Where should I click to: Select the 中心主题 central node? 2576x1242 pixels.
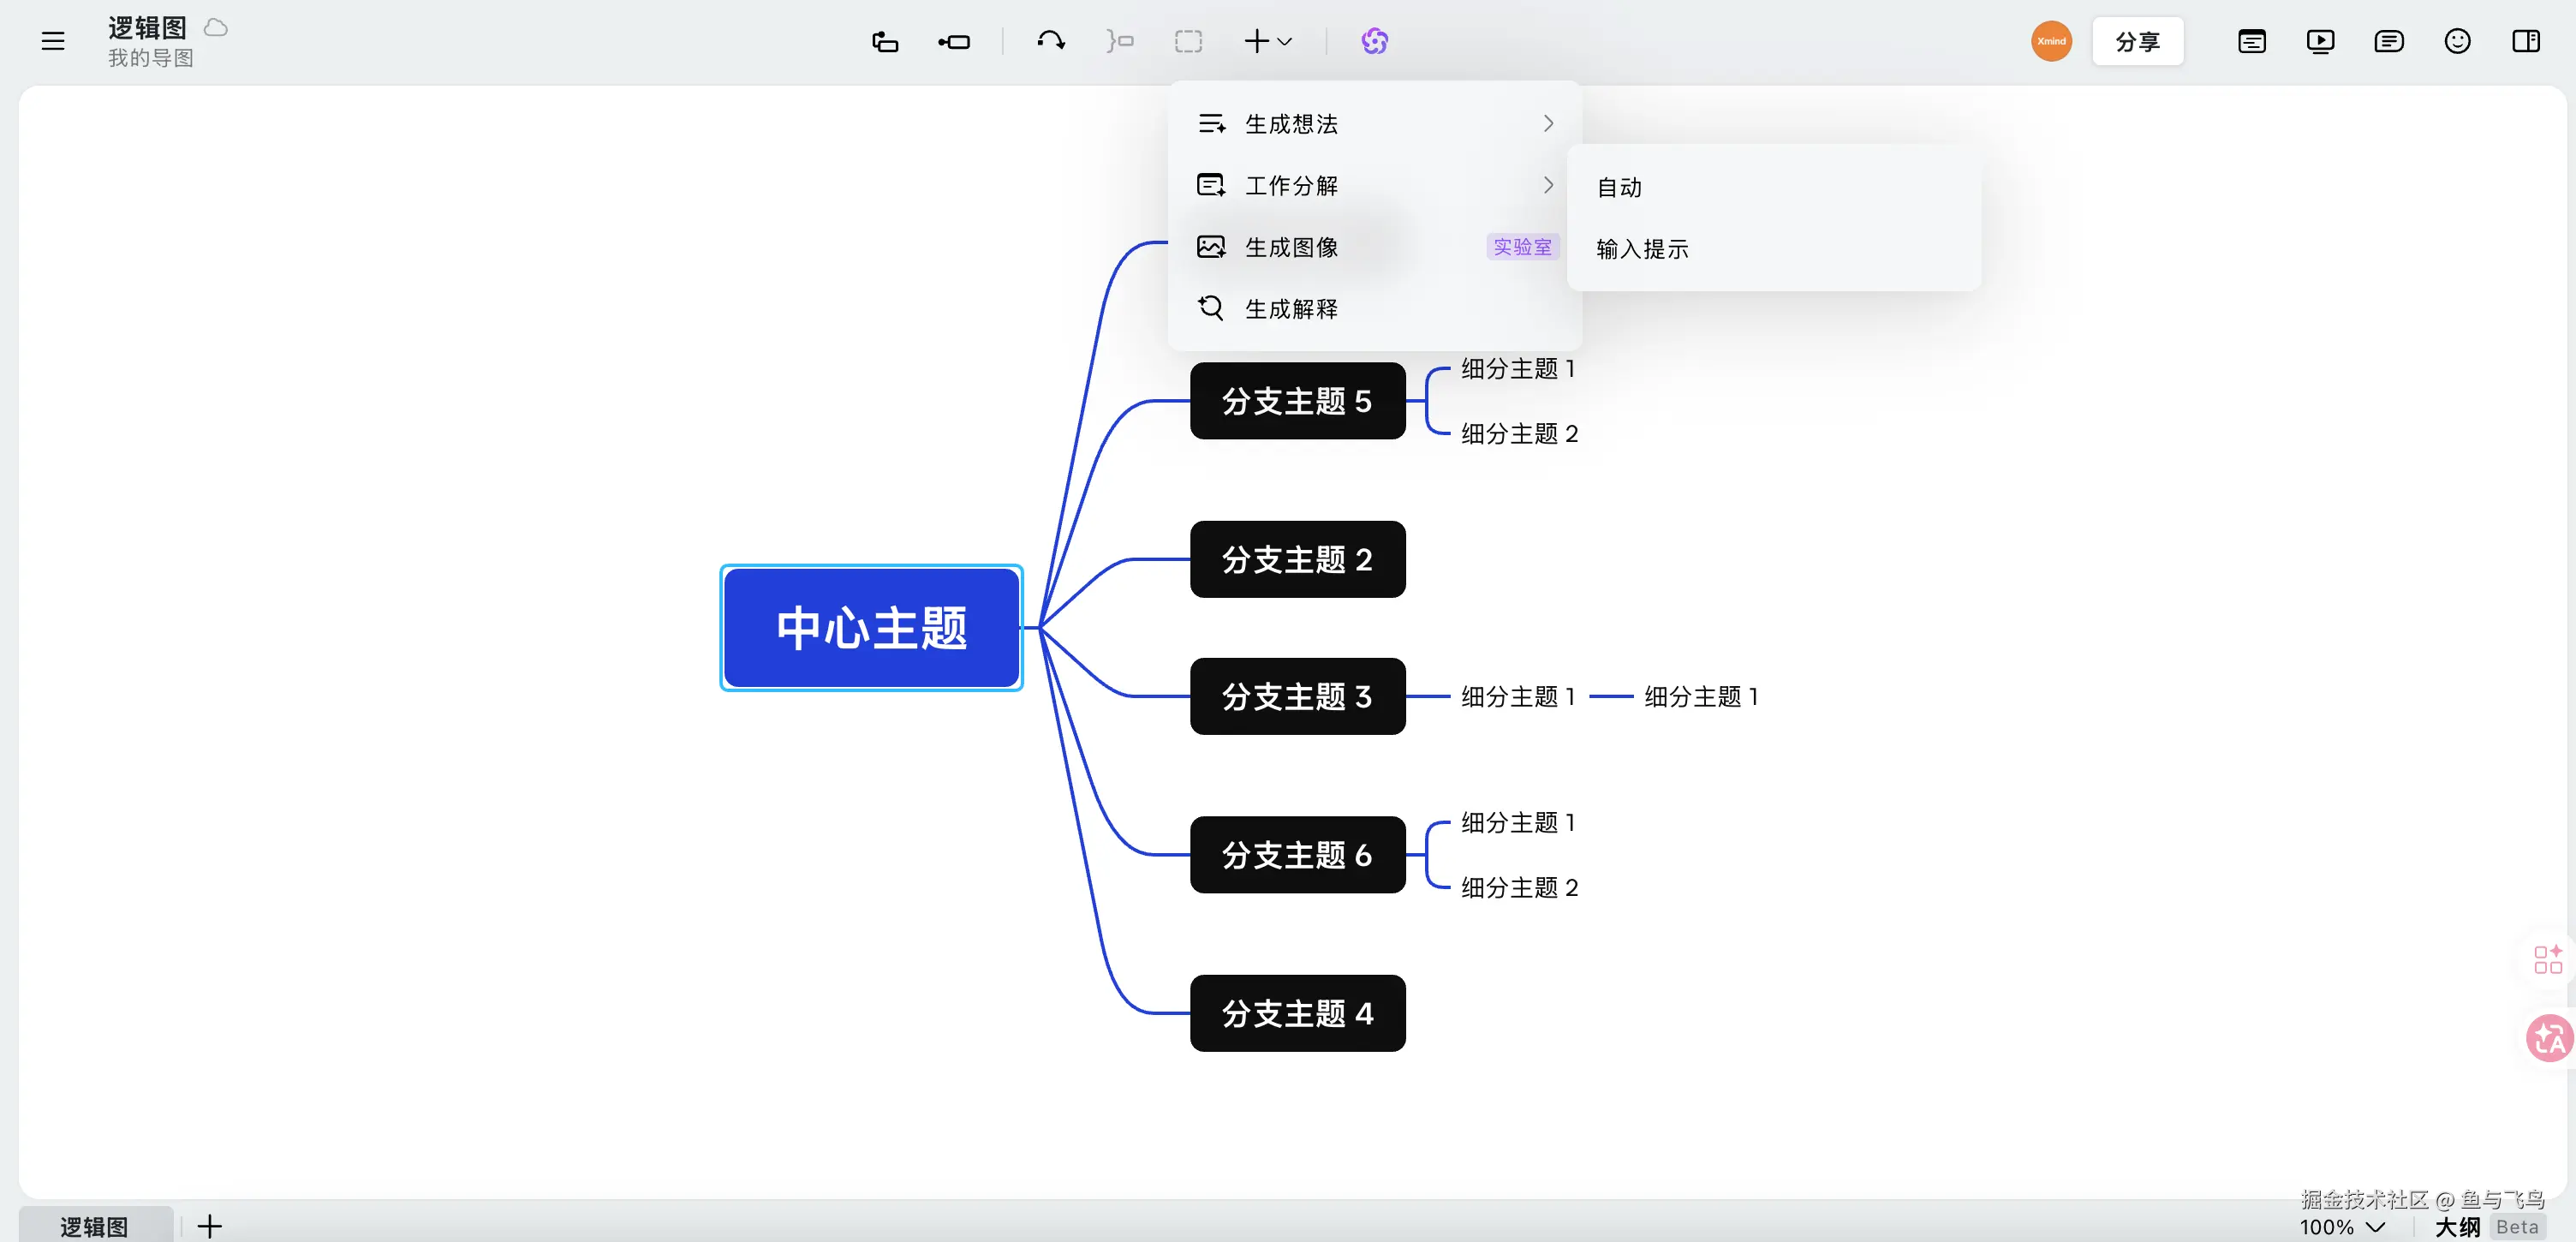871,628
